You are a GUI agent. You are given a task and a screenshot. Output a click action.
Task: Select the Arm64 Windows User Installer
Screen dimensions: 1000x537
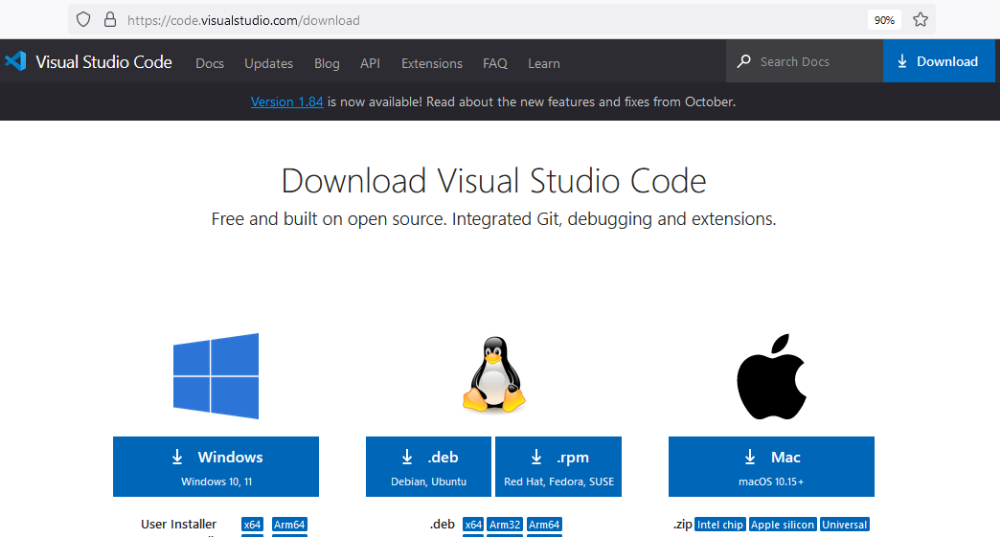pos(290,524)
